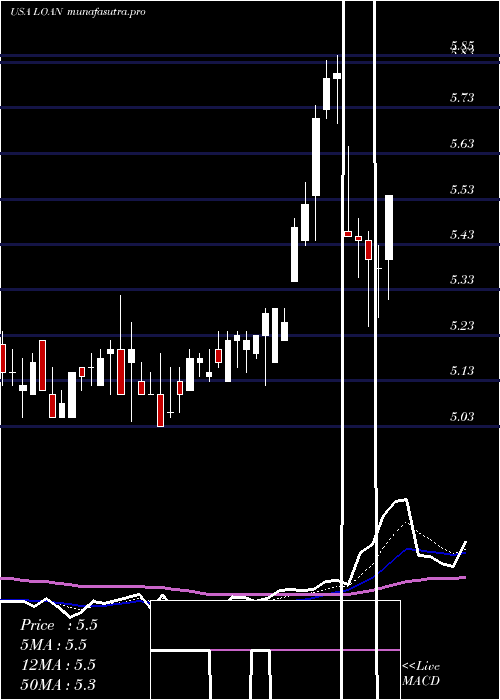Click the 5.53 price axis label

pos(462,189)
